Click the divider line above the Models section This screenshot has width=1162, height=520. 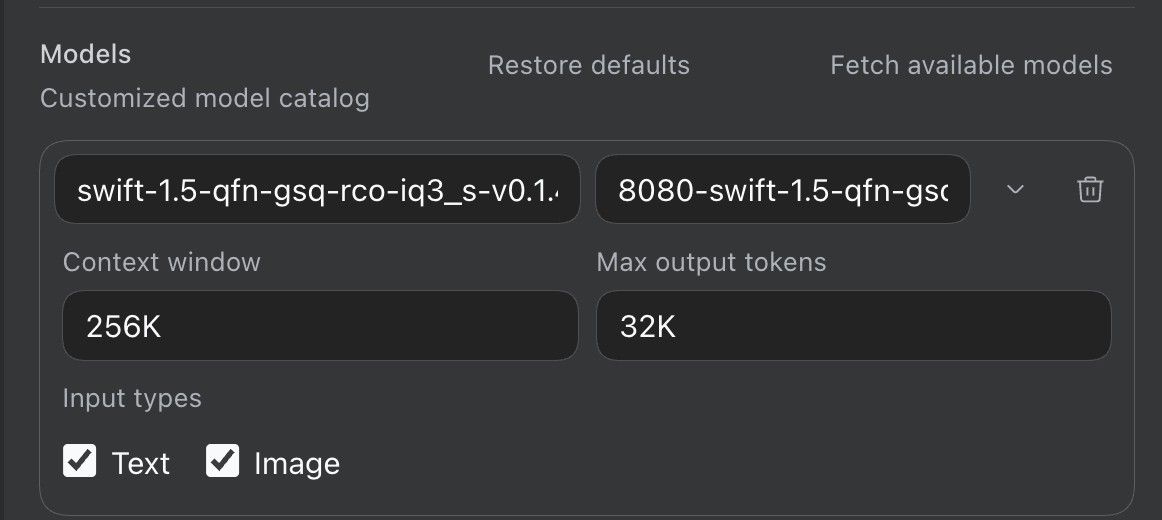585,7
